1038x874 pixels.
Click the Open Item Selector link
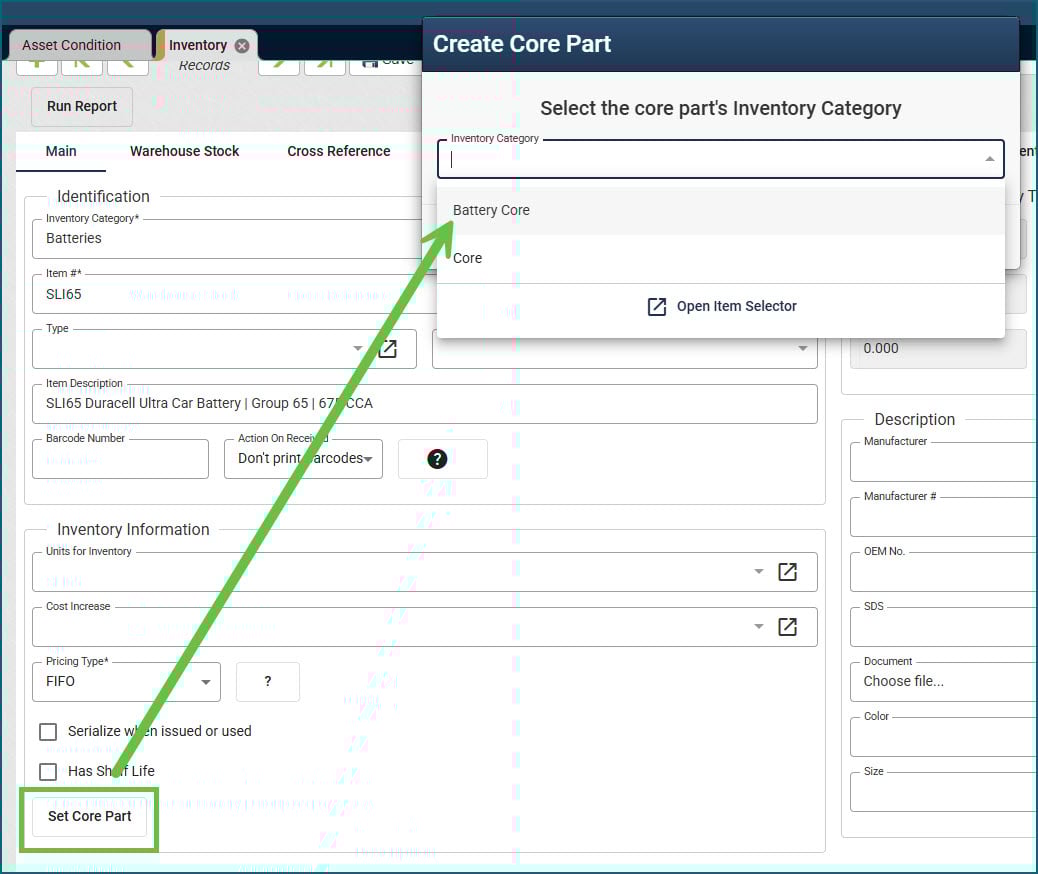click(721, 306)
